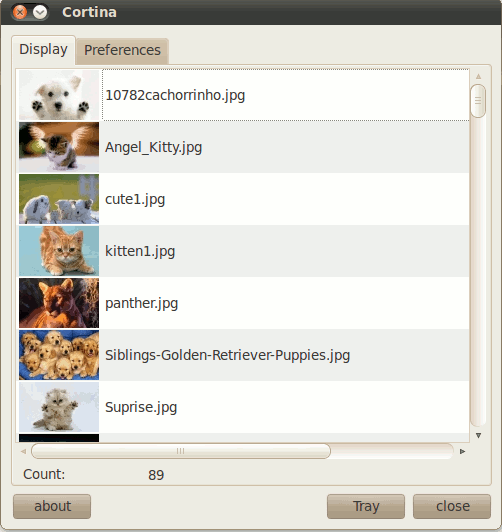Click the close button at bottom
This screenshot has width=502, height=532.
tap(452, 506)
